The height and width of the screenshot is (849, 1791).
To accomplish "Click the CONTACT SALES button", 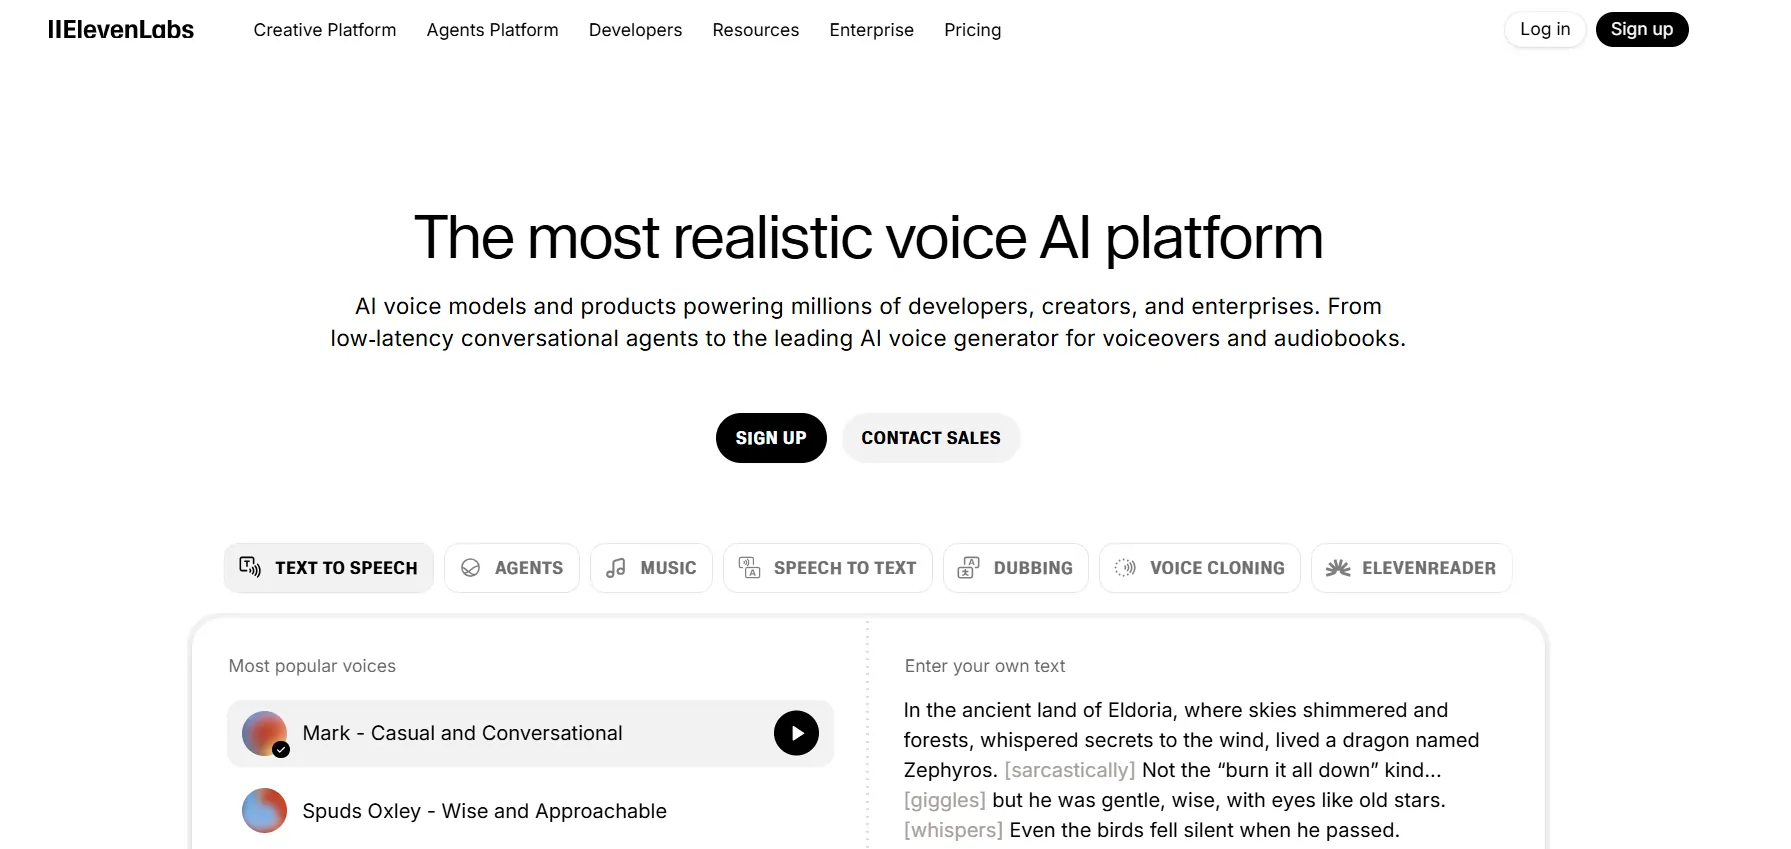I will click(930, 438).
